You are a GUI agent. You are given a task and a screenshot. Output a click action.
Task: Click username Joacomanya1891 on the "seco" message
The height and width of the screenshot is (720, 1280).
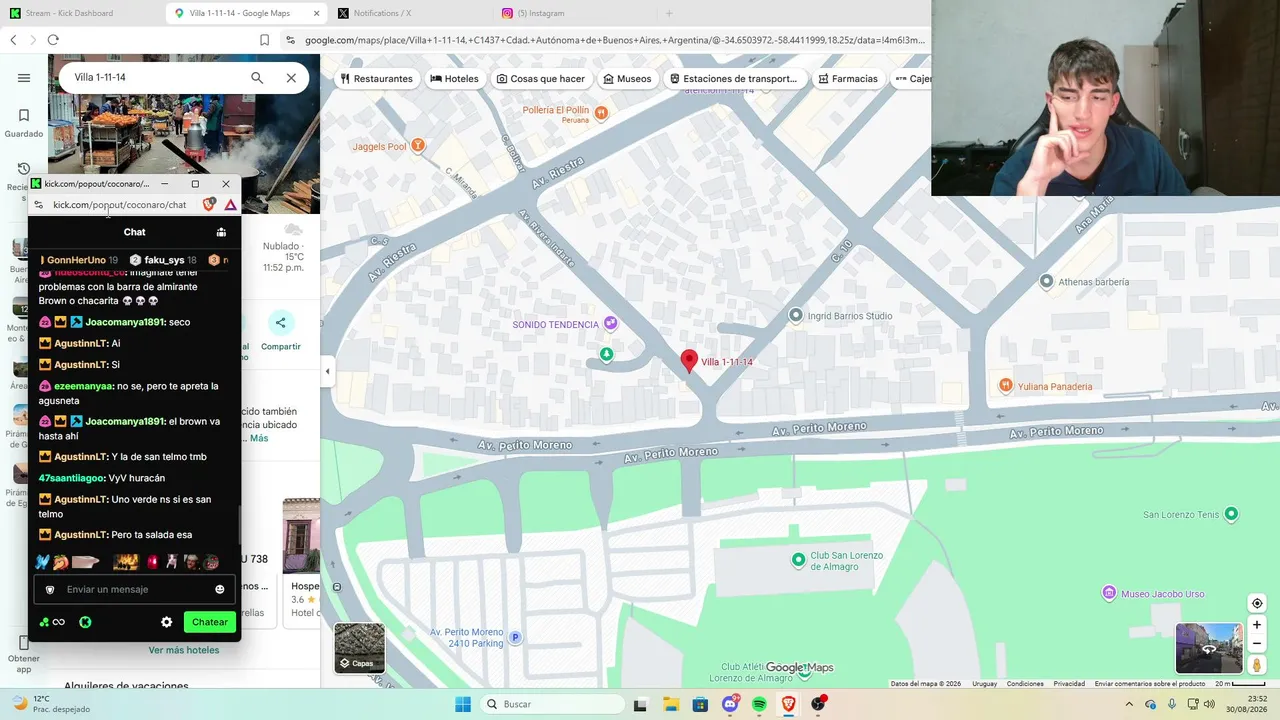(x=125, y=322)
